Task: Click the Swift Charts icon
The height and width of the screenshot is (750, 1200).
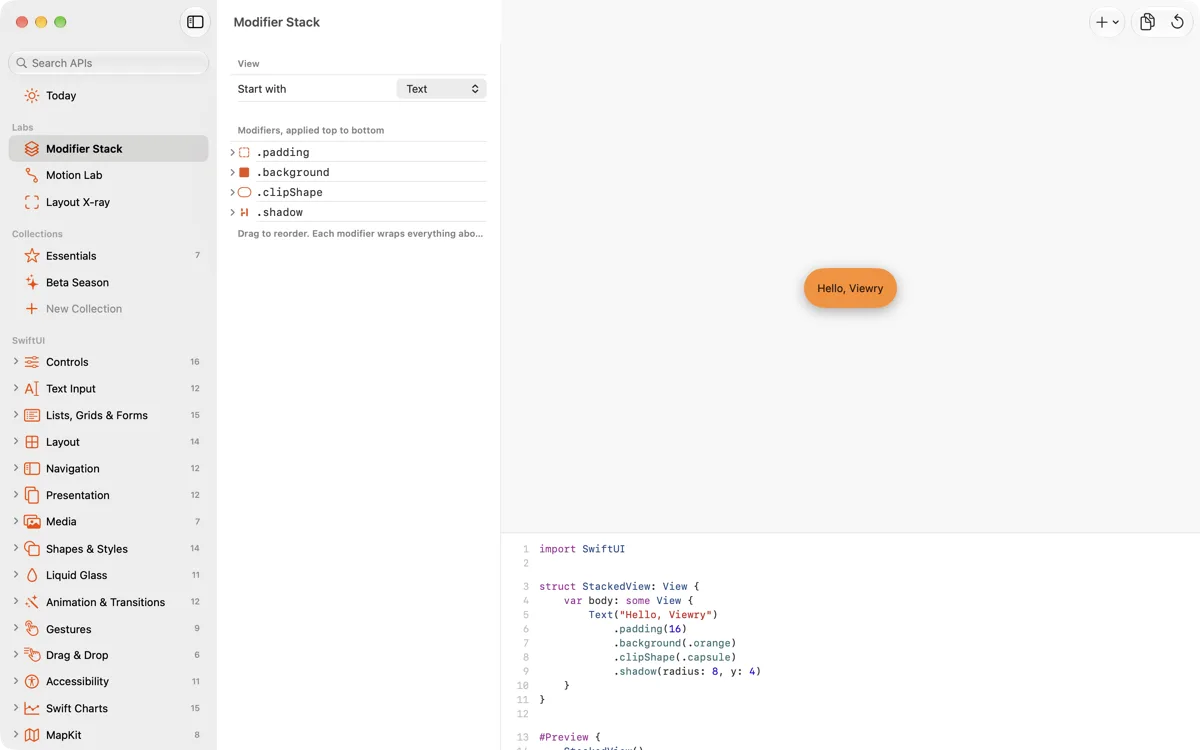Action: coord(32,708)
